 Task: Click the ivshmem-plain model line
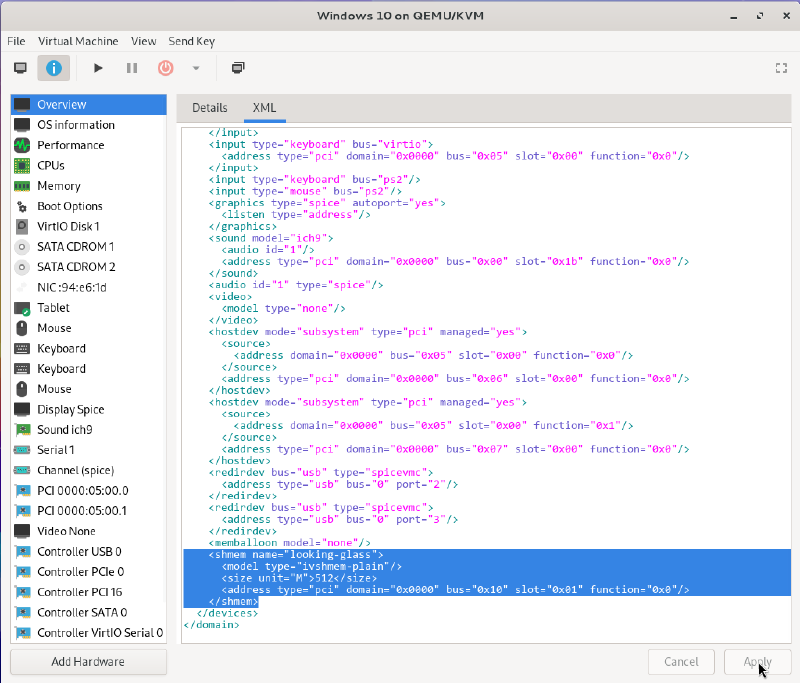[311, 566]
